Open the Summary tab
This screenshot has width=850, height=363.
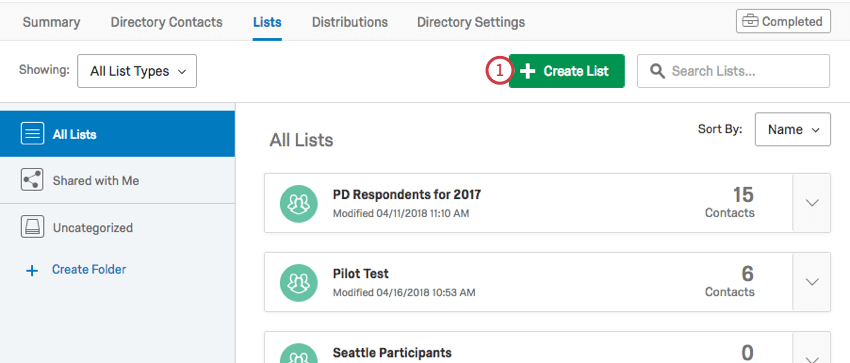click(51, 22)
